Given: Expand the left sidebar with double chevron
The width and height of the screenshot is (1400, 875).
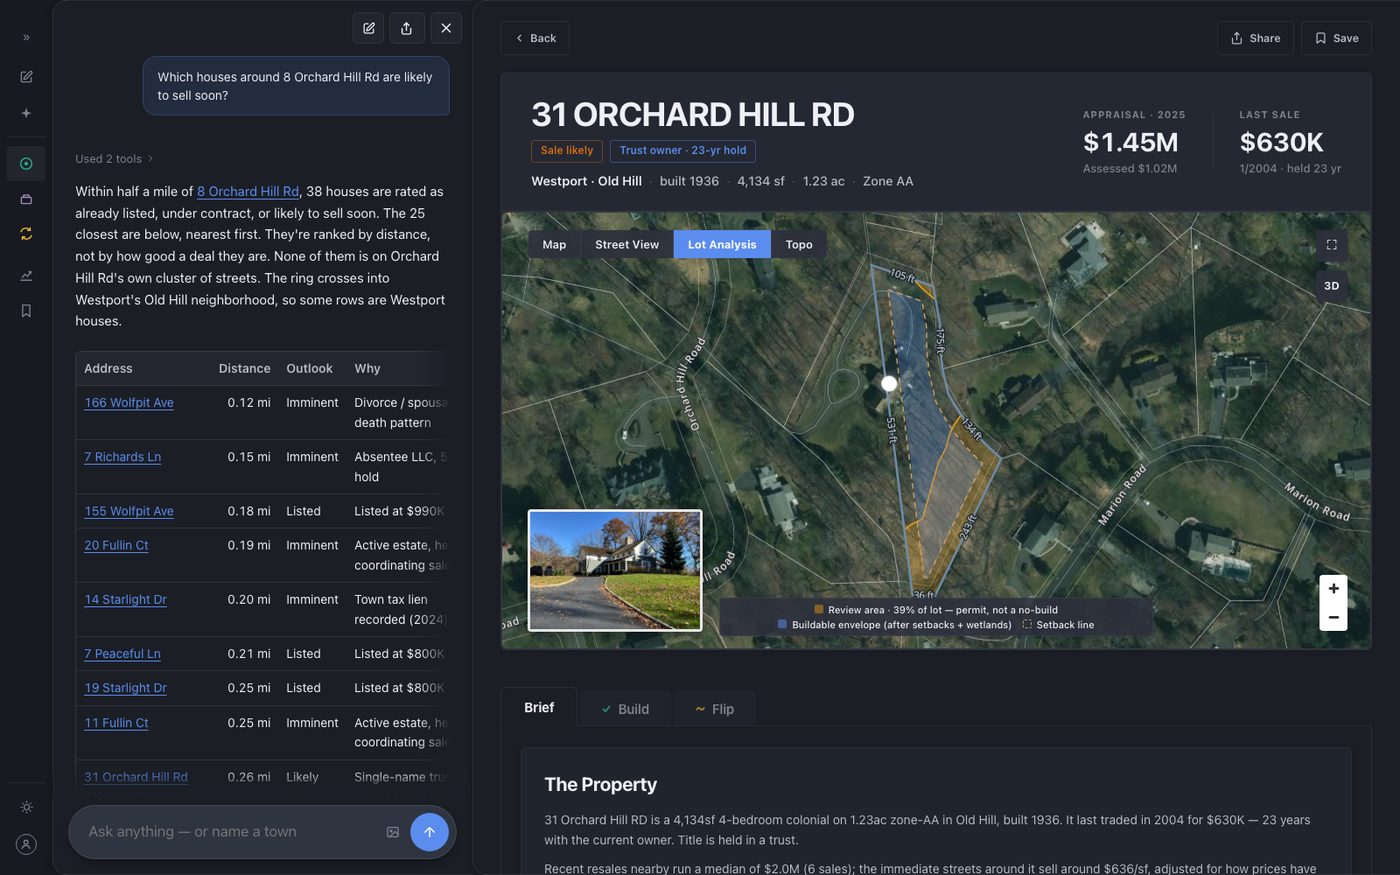Looking at the screenshot, I should tap(26, 37).
